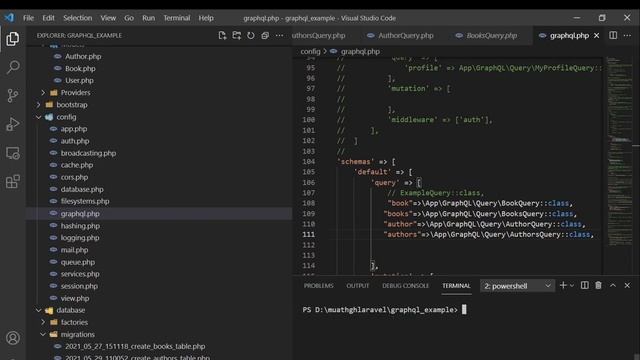Open editor more actions ellipsis
This screenshot has height=360, width=640.
pos(627,36)
